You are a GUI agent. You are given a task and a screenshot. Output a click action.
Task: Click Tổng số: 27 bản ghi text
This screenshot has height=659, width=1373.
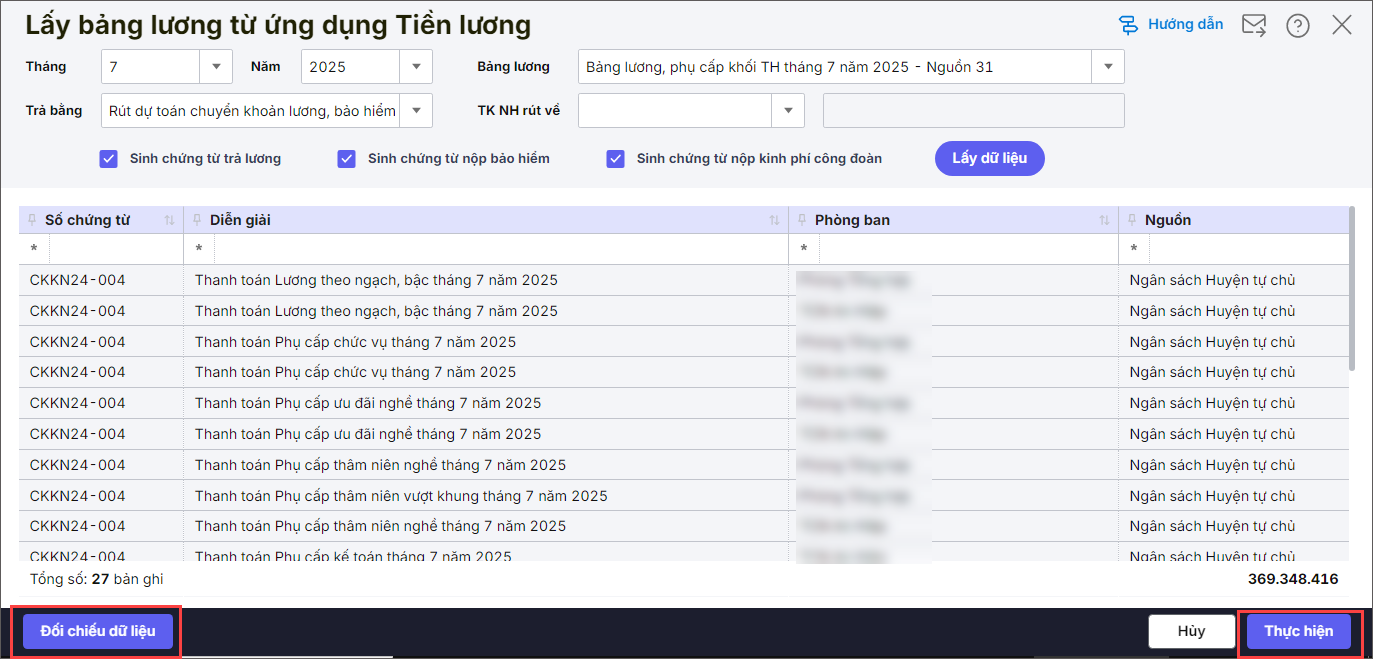[x=96, y=579]
